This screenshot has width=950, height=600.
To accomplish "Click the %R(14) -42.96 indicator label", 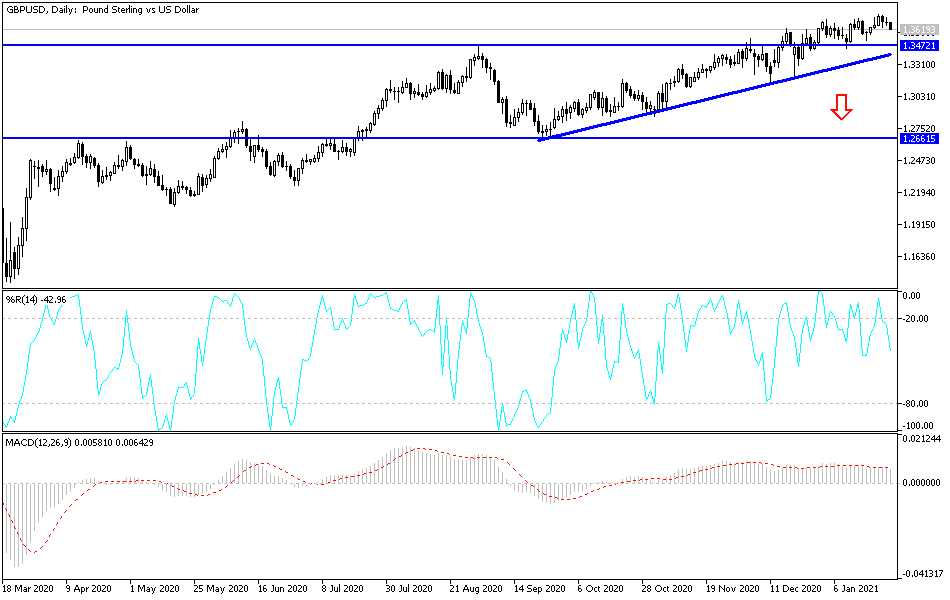I will pos(35,296).
